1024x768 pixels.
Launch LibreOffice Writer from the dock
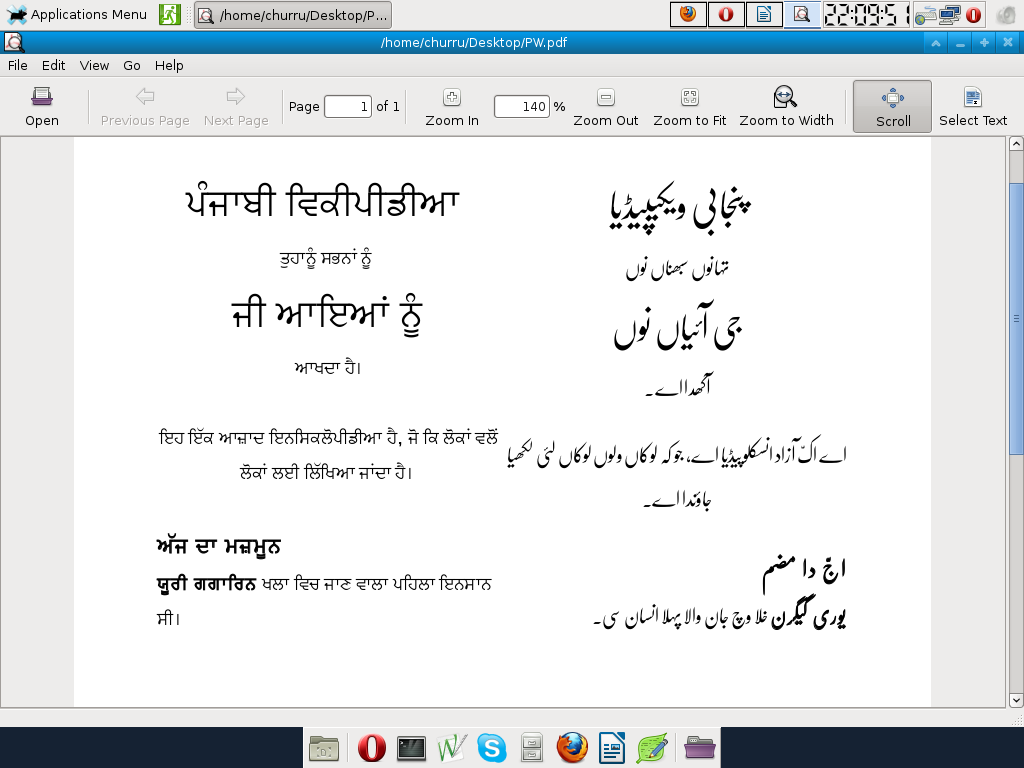(612, 748)
